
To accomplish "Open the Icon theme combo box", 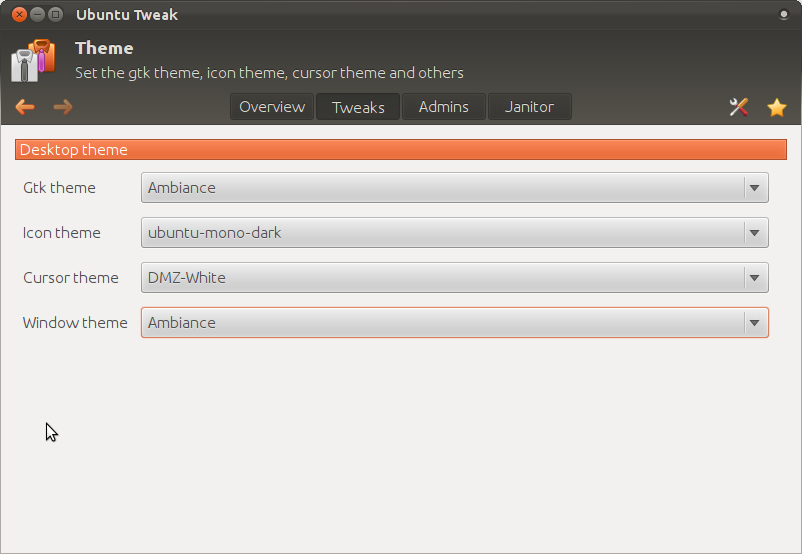I will 455,233.
